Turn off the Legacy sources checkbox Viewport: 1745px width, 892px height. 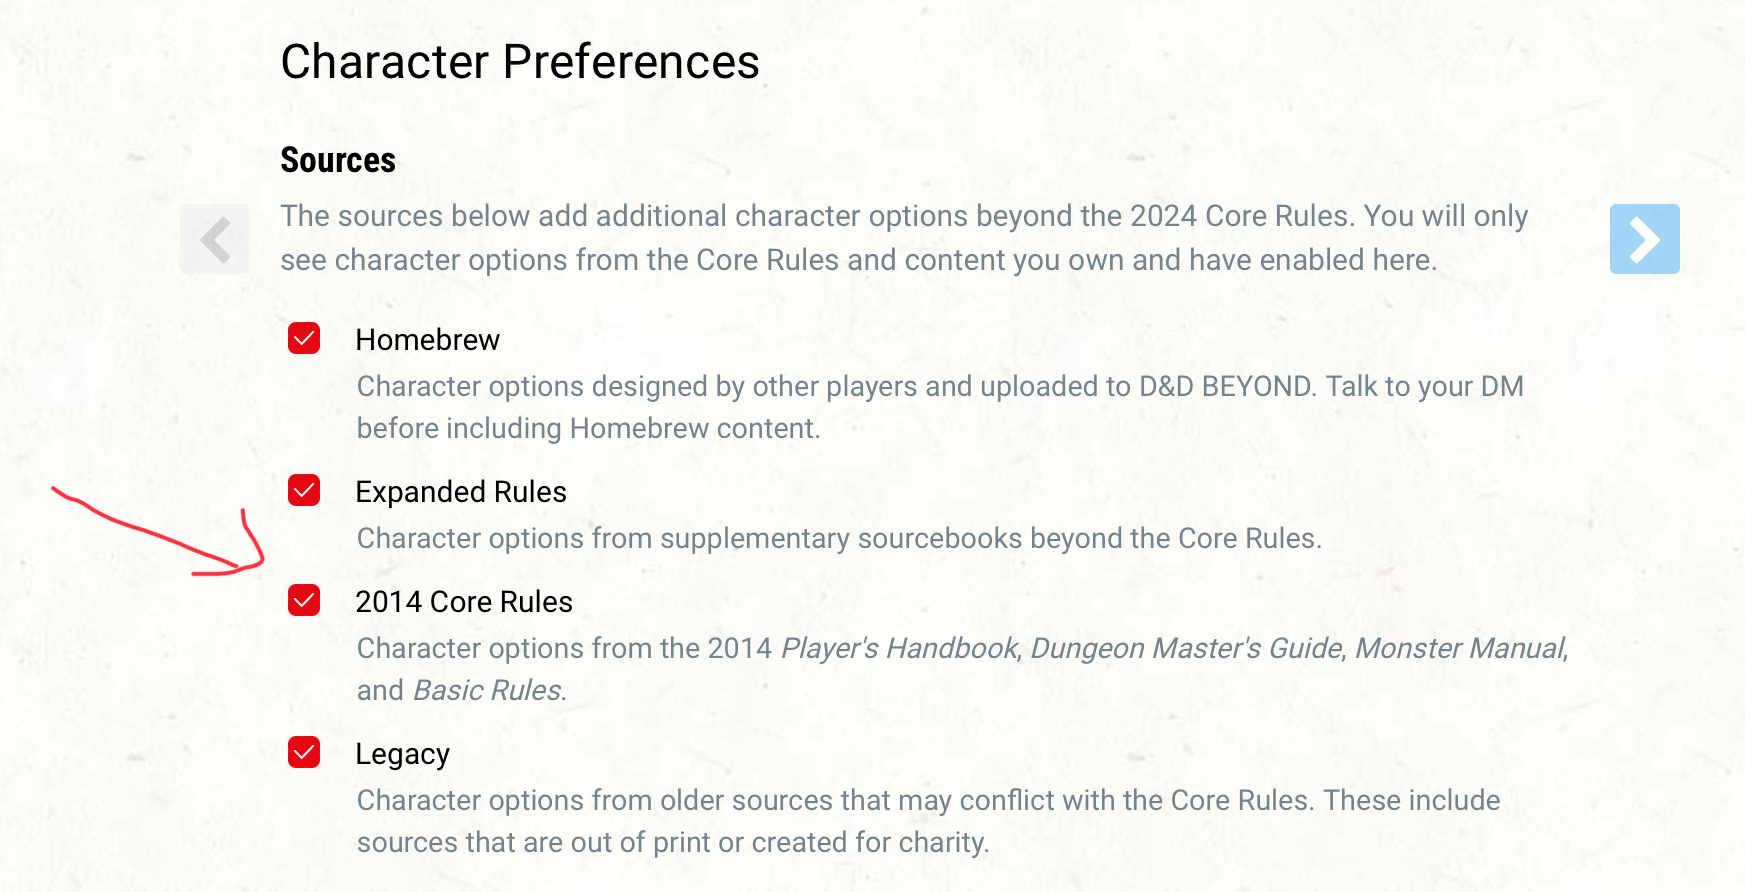304,753
